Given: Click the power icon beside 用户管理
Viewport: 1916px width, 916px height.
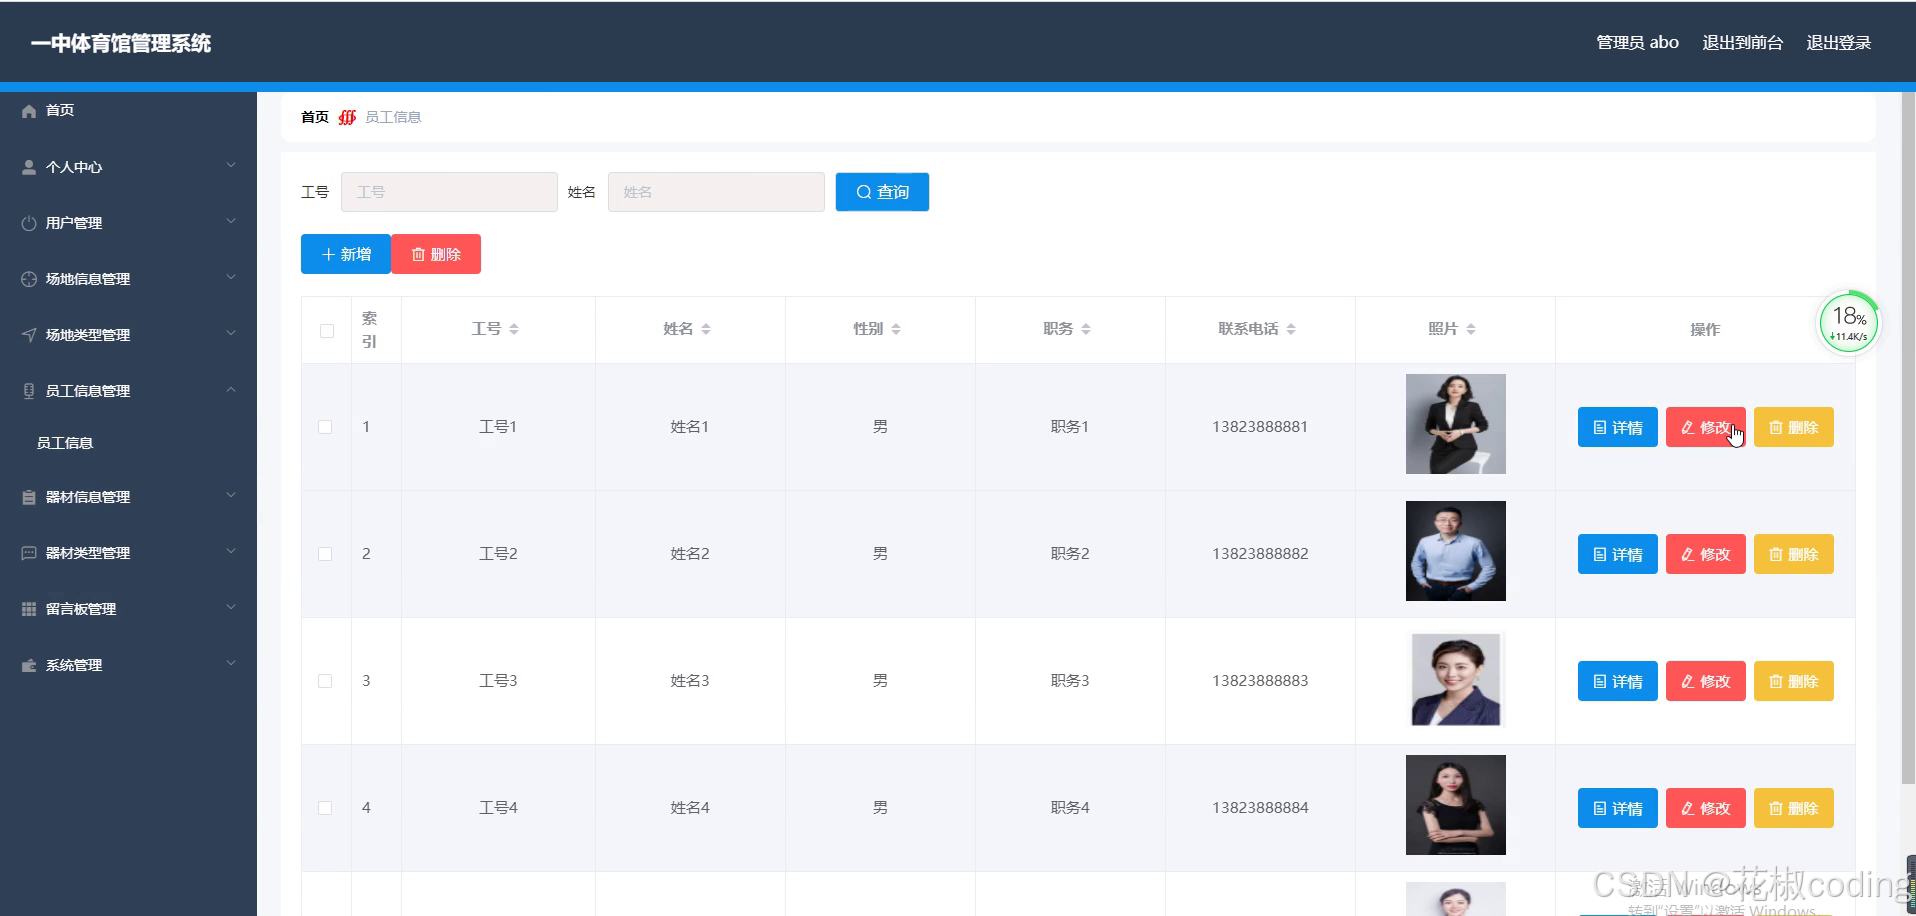Looking at the screenshot, I should [29, 223].
